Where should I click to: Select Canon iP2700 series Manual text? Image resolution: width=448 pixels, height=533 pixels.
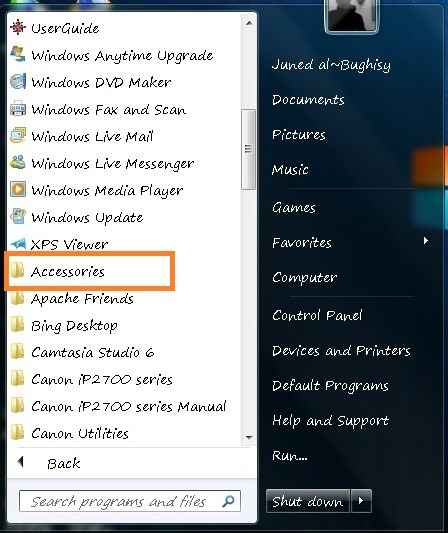(129, 407)
